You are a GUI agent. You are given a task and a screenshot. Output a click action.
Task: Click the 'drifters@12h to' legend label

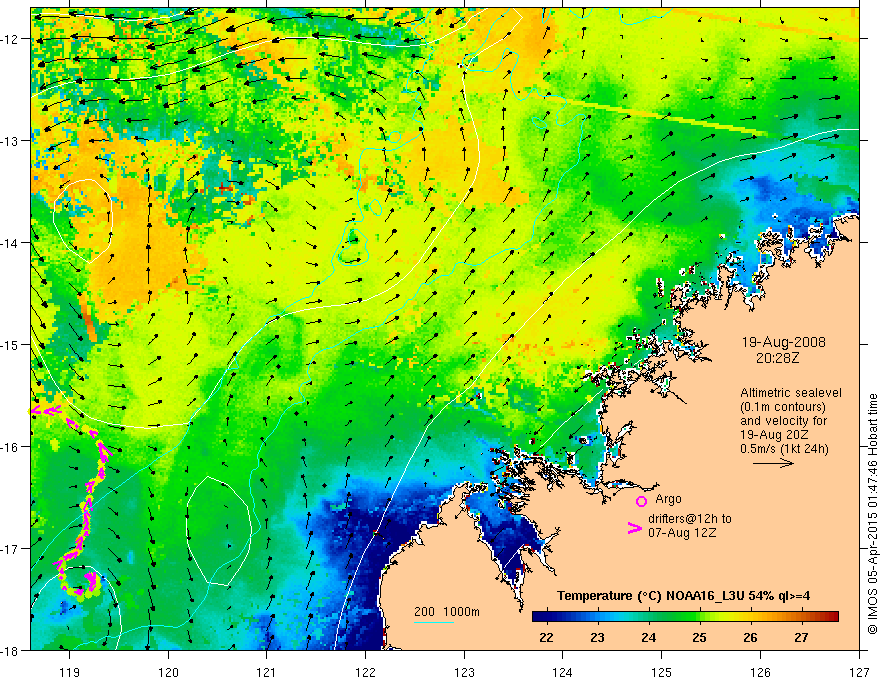coord(690,519)
